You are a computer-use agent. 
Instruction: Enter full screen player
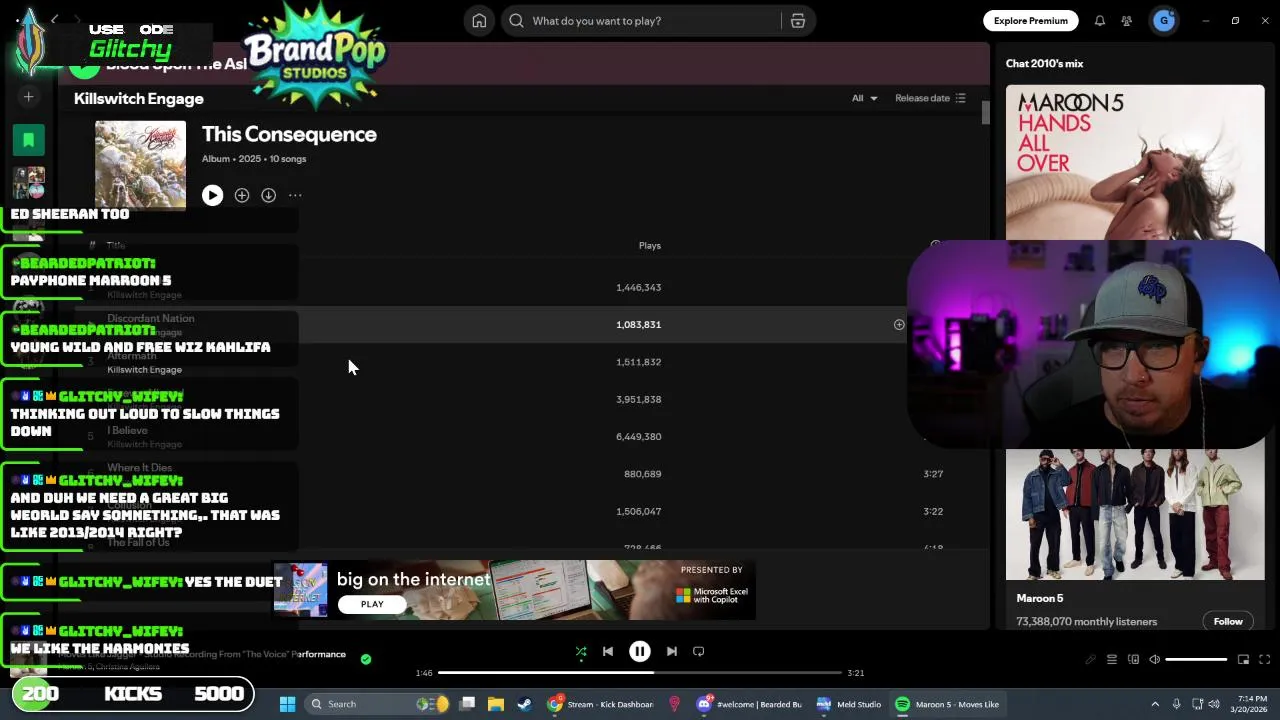coord(1265,660)
